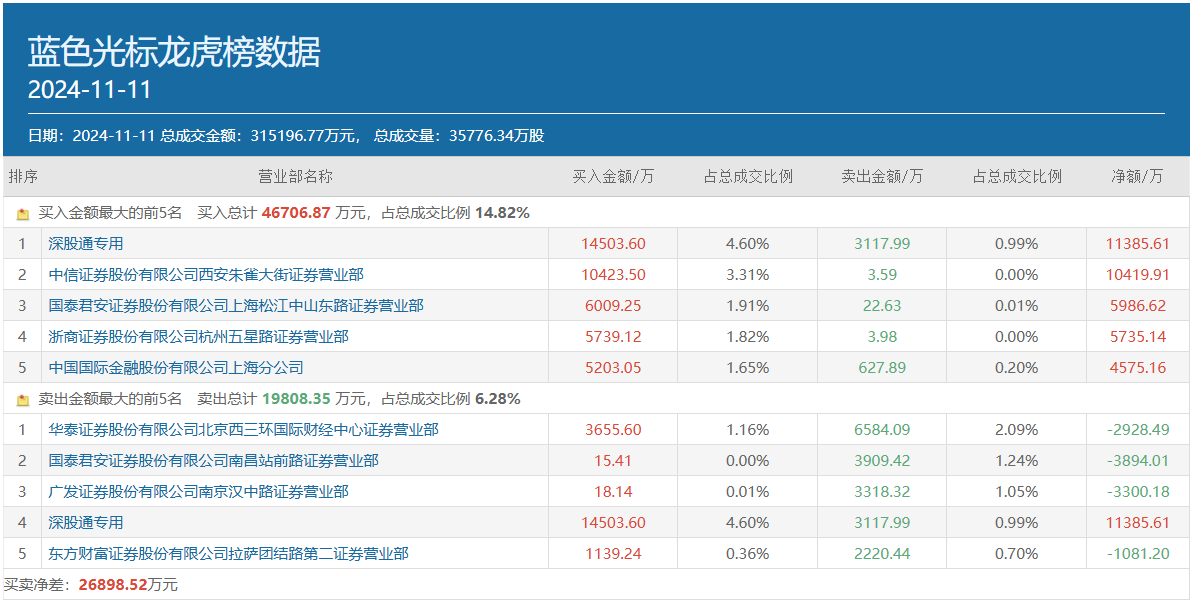The height and width of the screenshot is (604, 1194).
Task: Click the icon beside 买入金额最大的前5名
Action: tap(23, 214)
